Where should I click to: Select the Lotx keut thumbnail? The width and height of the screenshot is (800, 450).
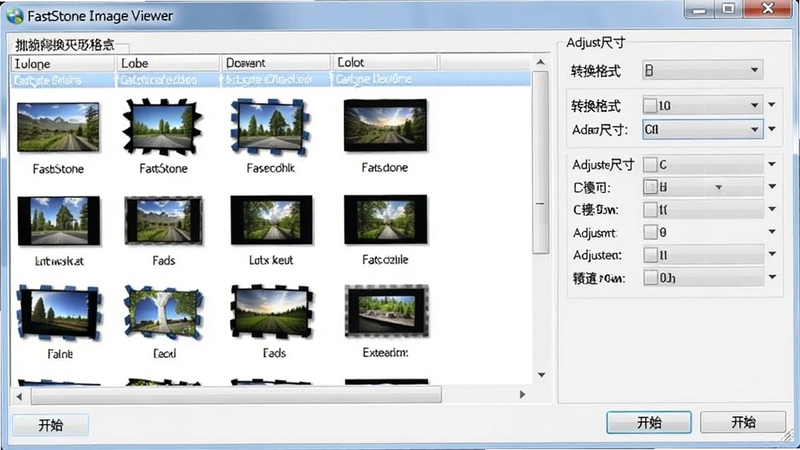(271, 220)
